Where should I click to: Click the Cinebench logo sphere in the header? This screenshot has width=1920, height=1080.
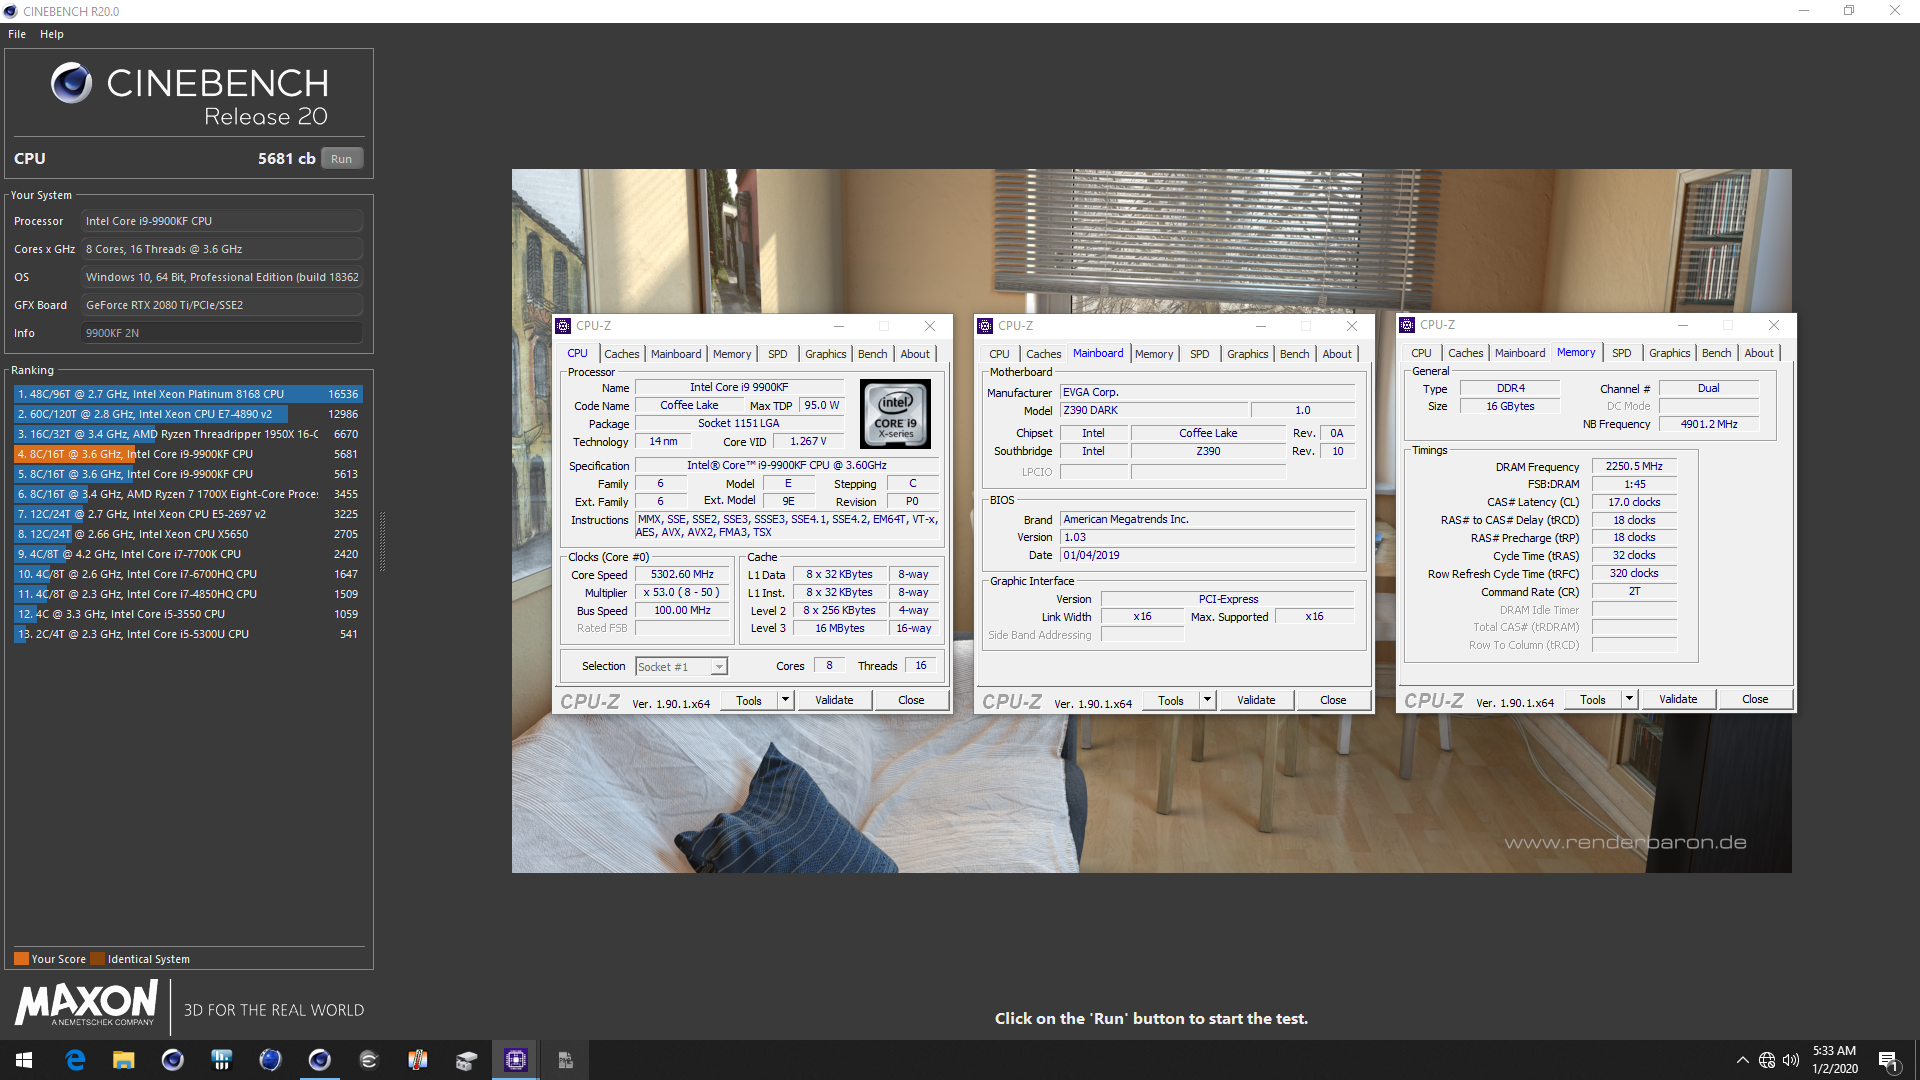(72, 83)
